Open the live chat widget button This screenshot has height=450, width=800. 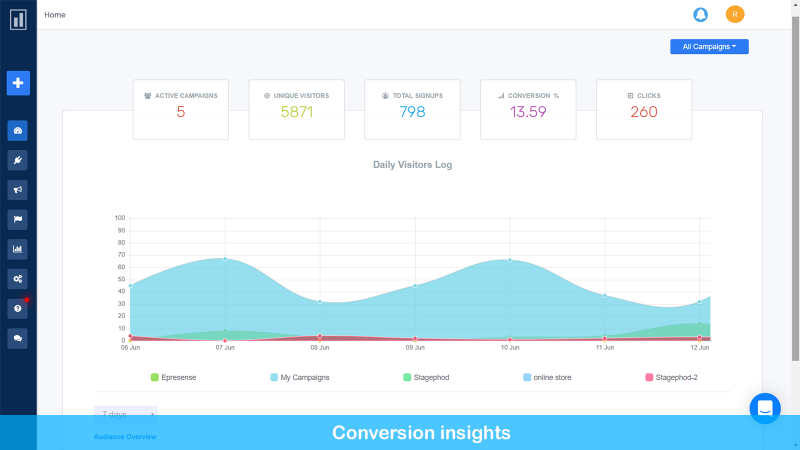coord(765,408)
